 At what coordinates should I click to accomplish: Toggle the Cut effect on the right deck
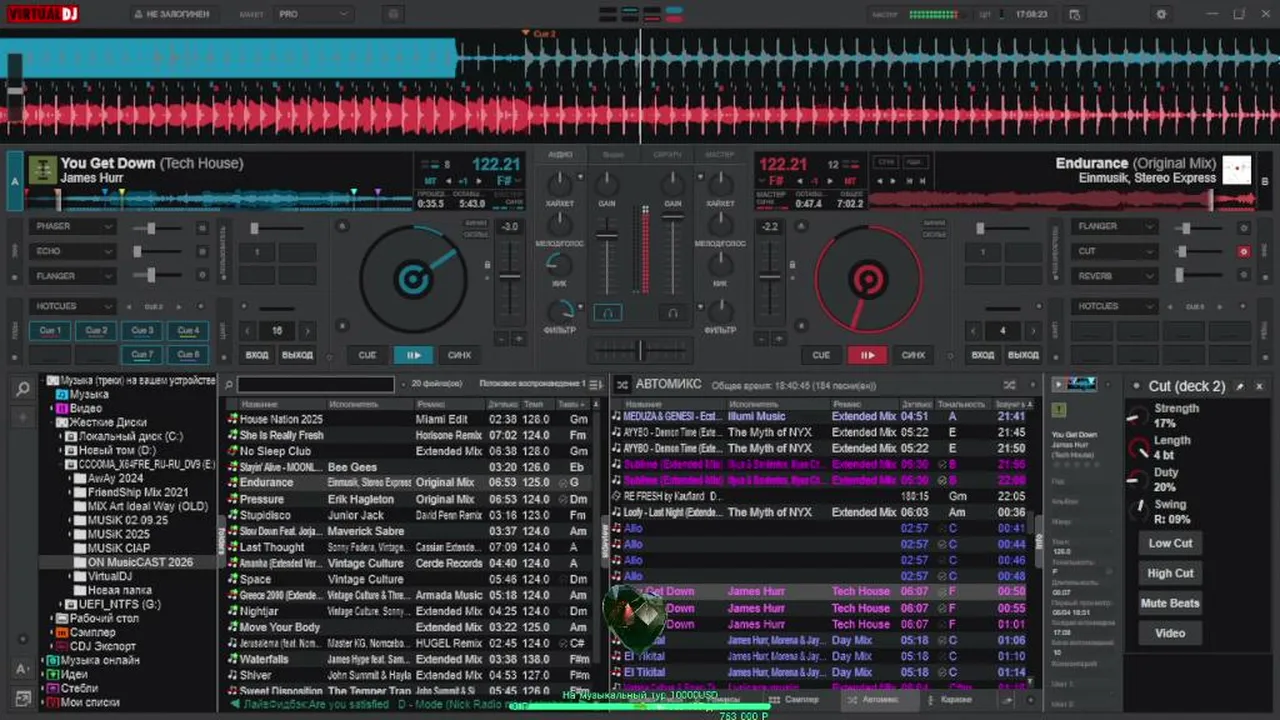[x=1244, y=252]
